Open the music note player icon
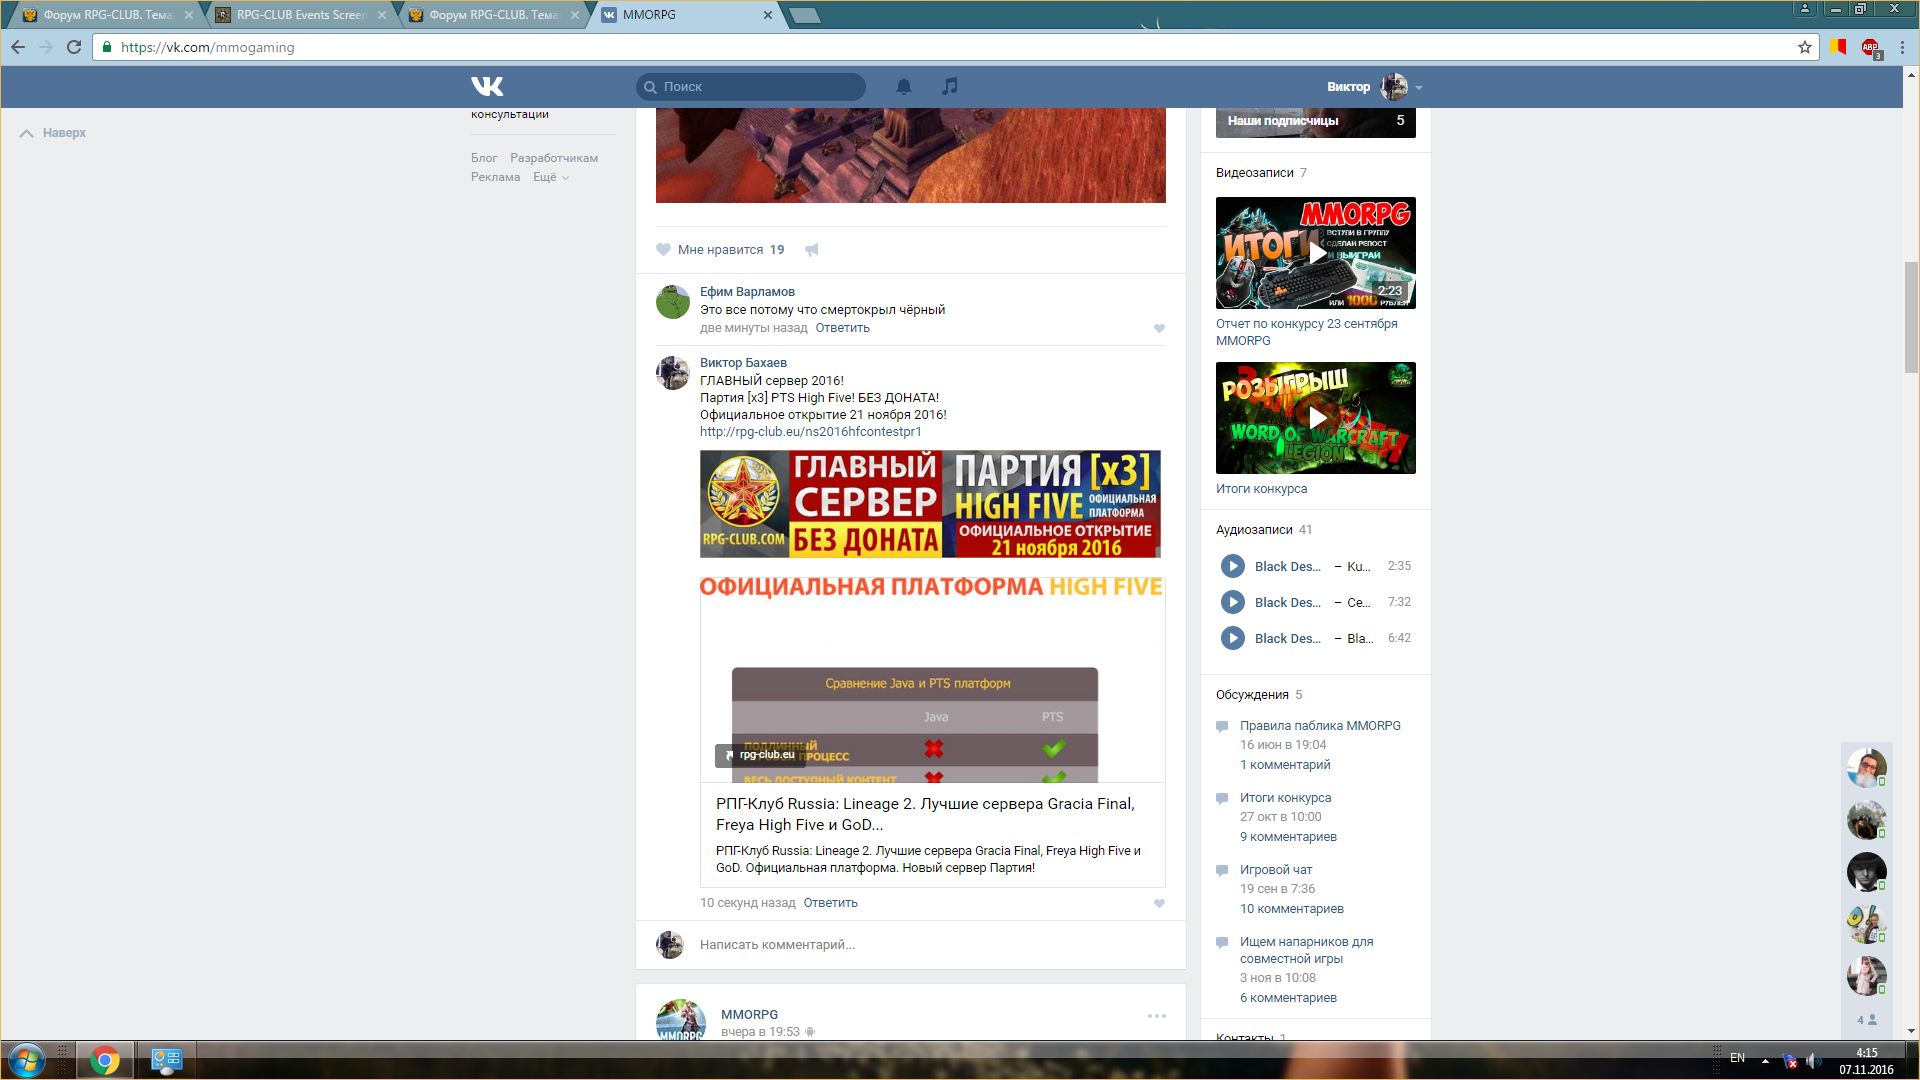 click(950, 87)
